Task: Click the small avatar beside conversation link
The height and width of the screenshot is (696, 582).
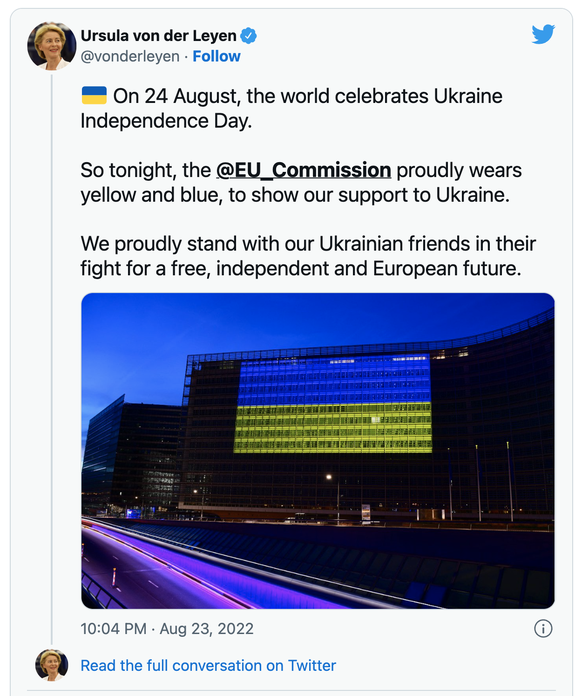Action: [52, 665]
